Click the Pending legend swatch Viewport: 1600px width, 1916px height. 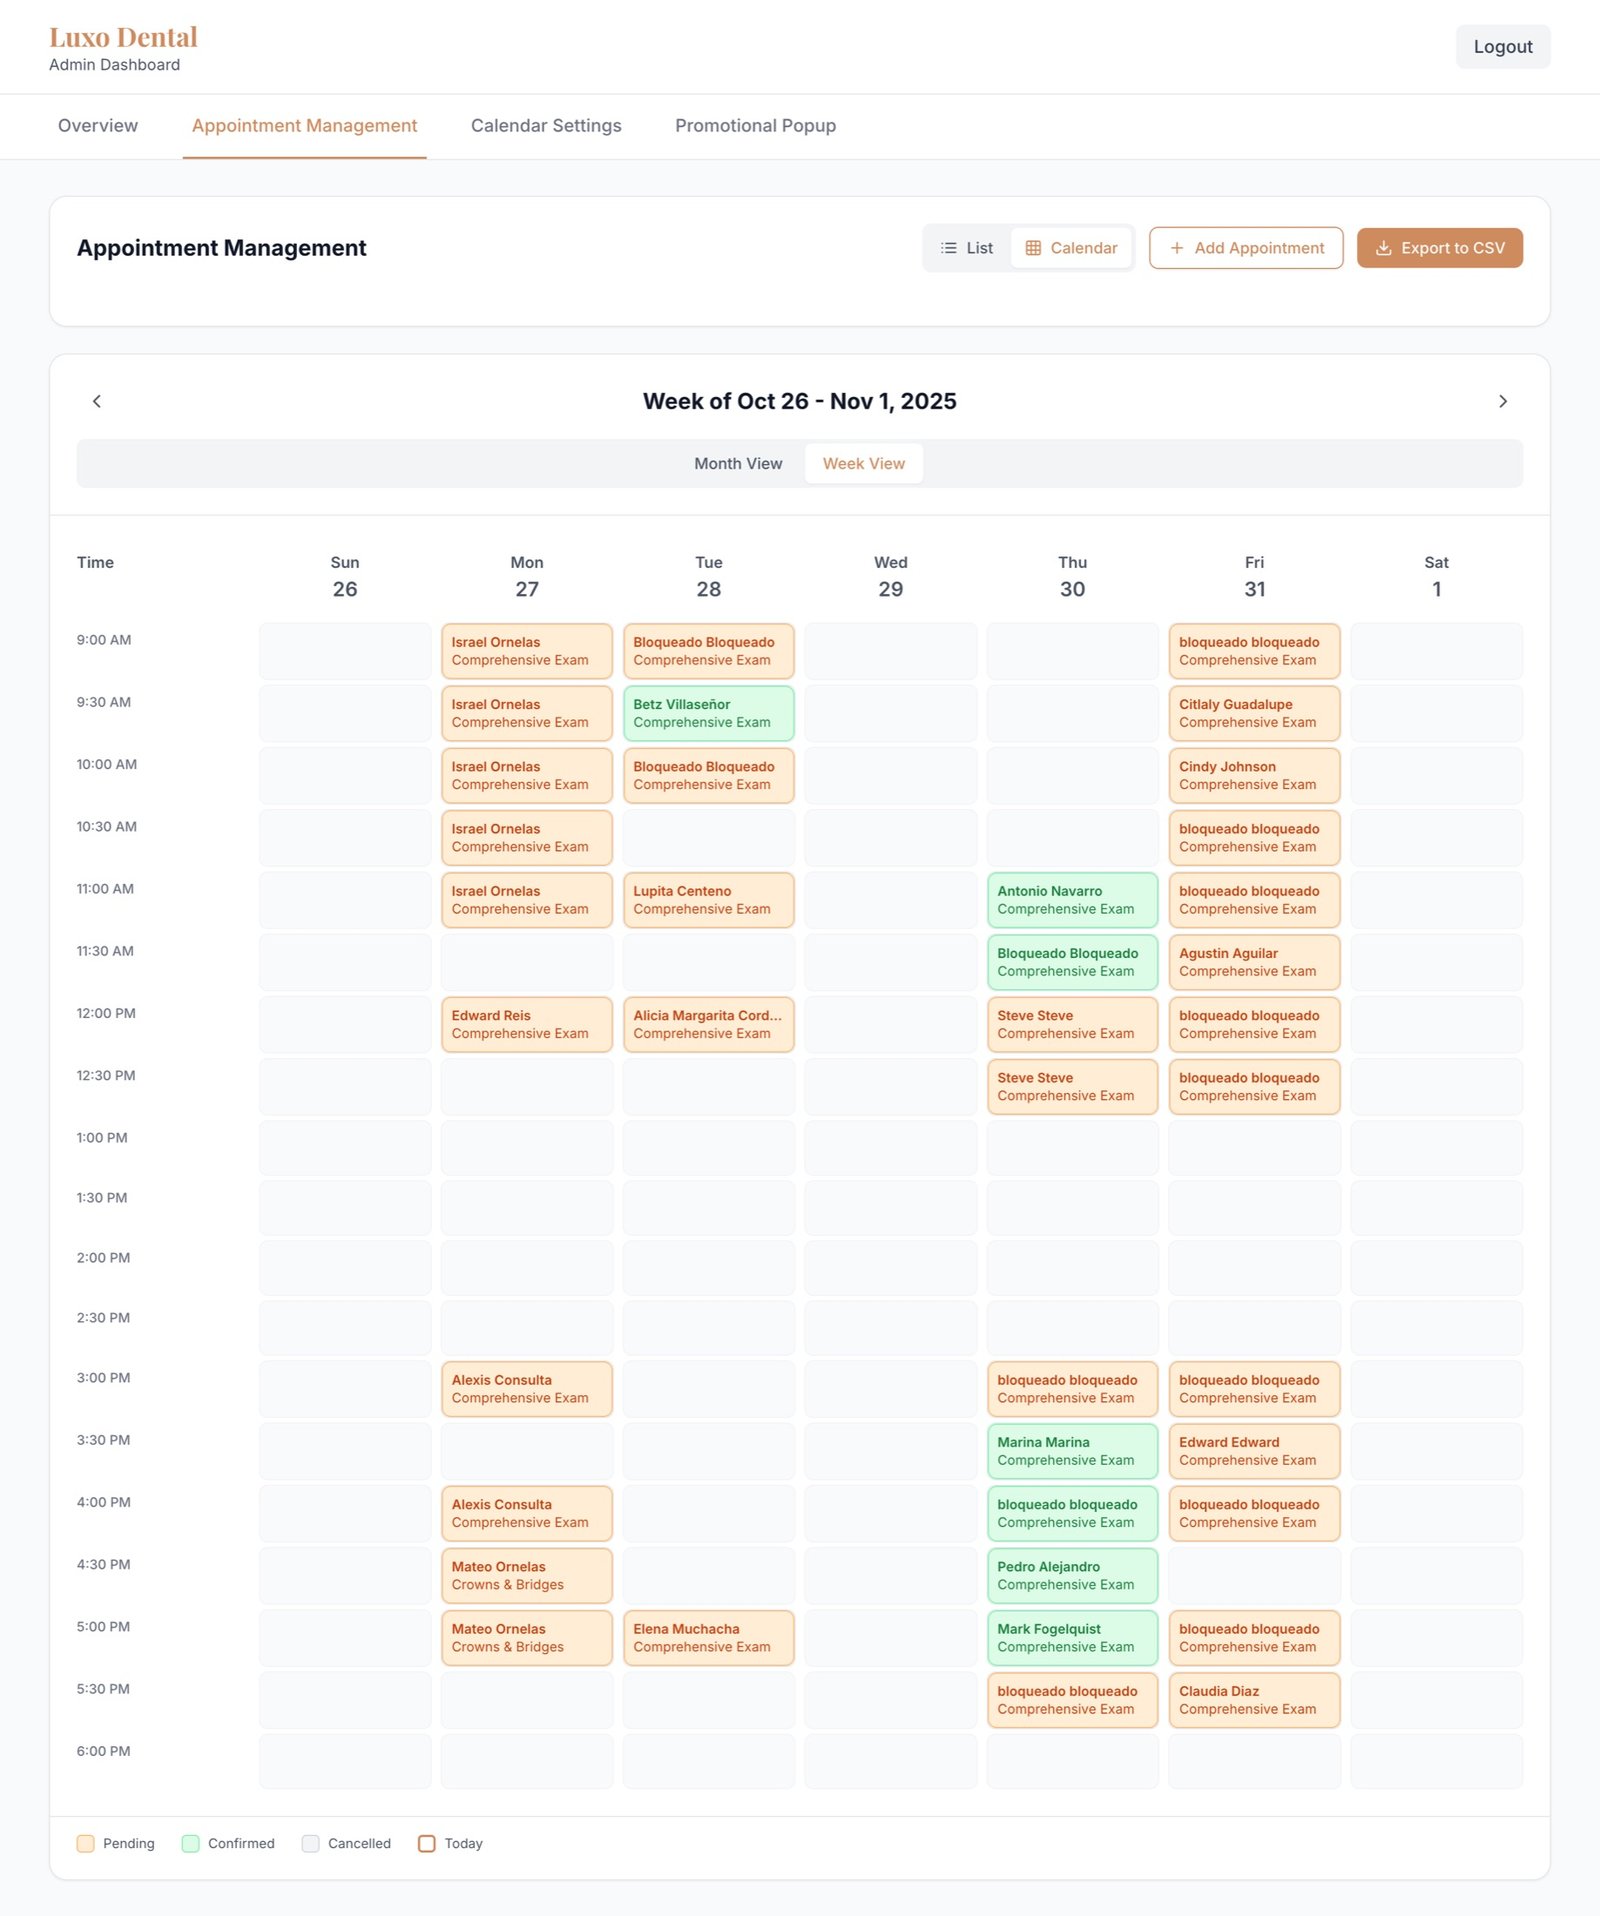tap(86, 1843)
